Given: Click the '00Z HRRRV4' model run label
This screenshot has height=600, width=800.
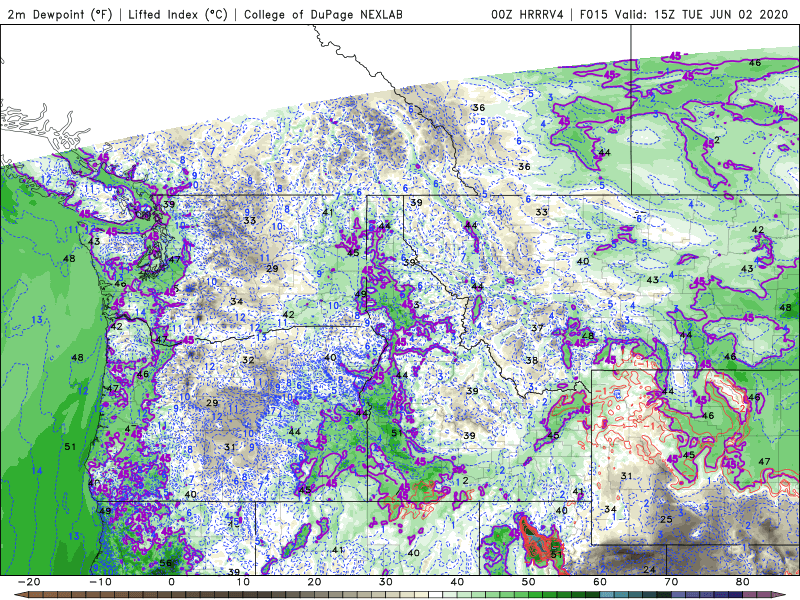Looking at the screenshot, I should [527, 14].
